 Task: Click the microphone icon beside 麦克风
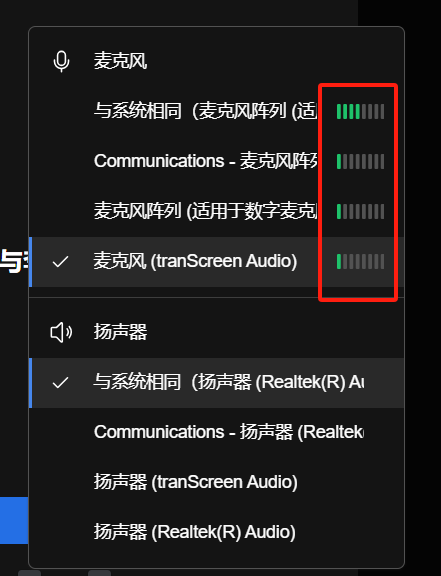(x=61, y=61)
